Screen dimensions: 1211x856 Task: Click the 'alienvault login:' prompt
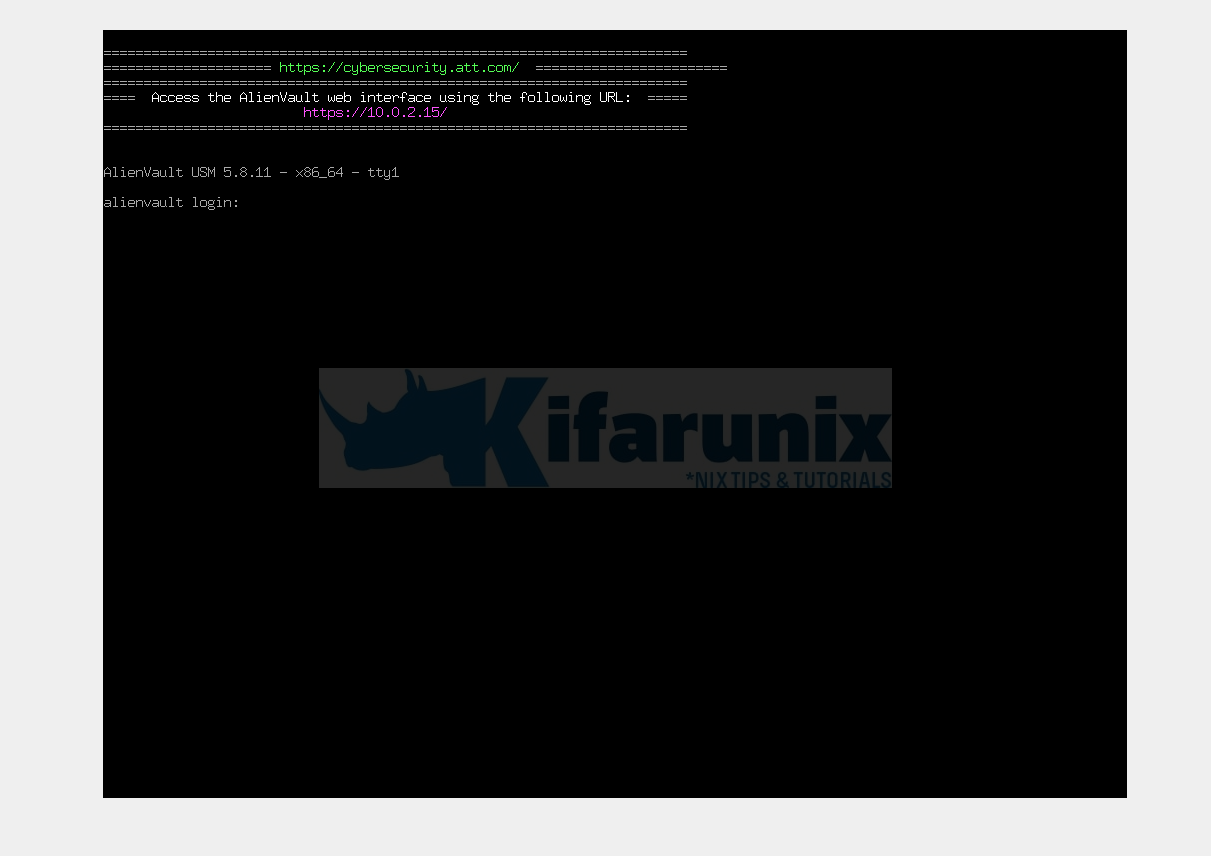coord(171,203)
